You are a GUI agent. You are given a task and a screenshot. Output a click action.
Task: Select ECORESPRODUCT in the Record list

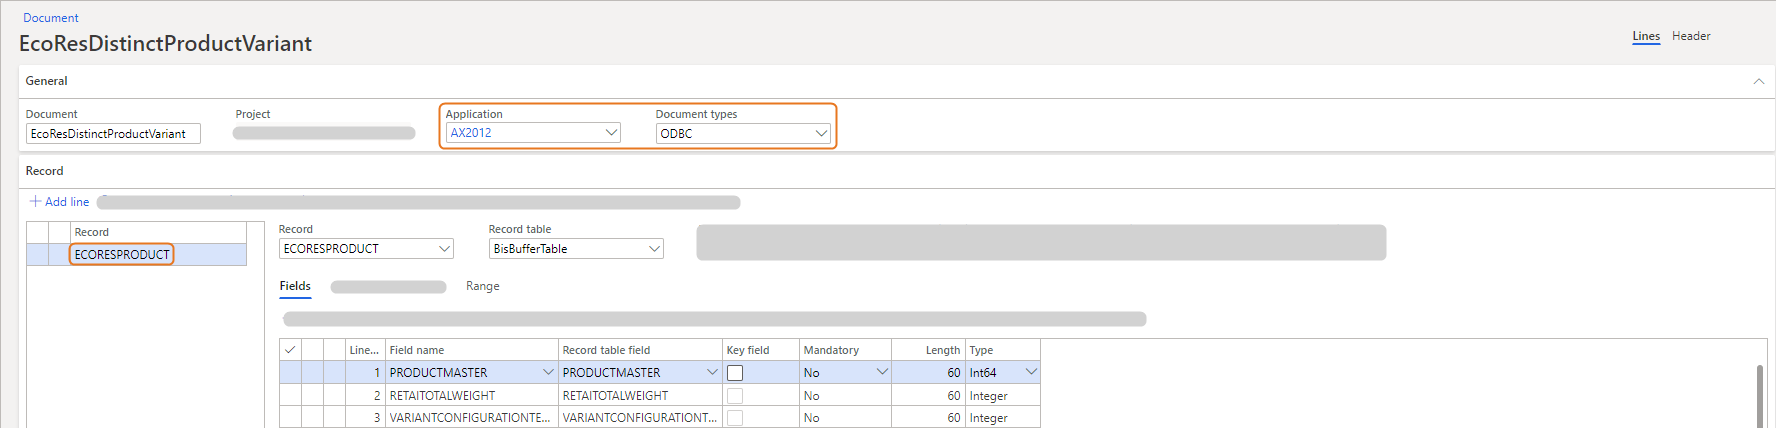point(122,255)
